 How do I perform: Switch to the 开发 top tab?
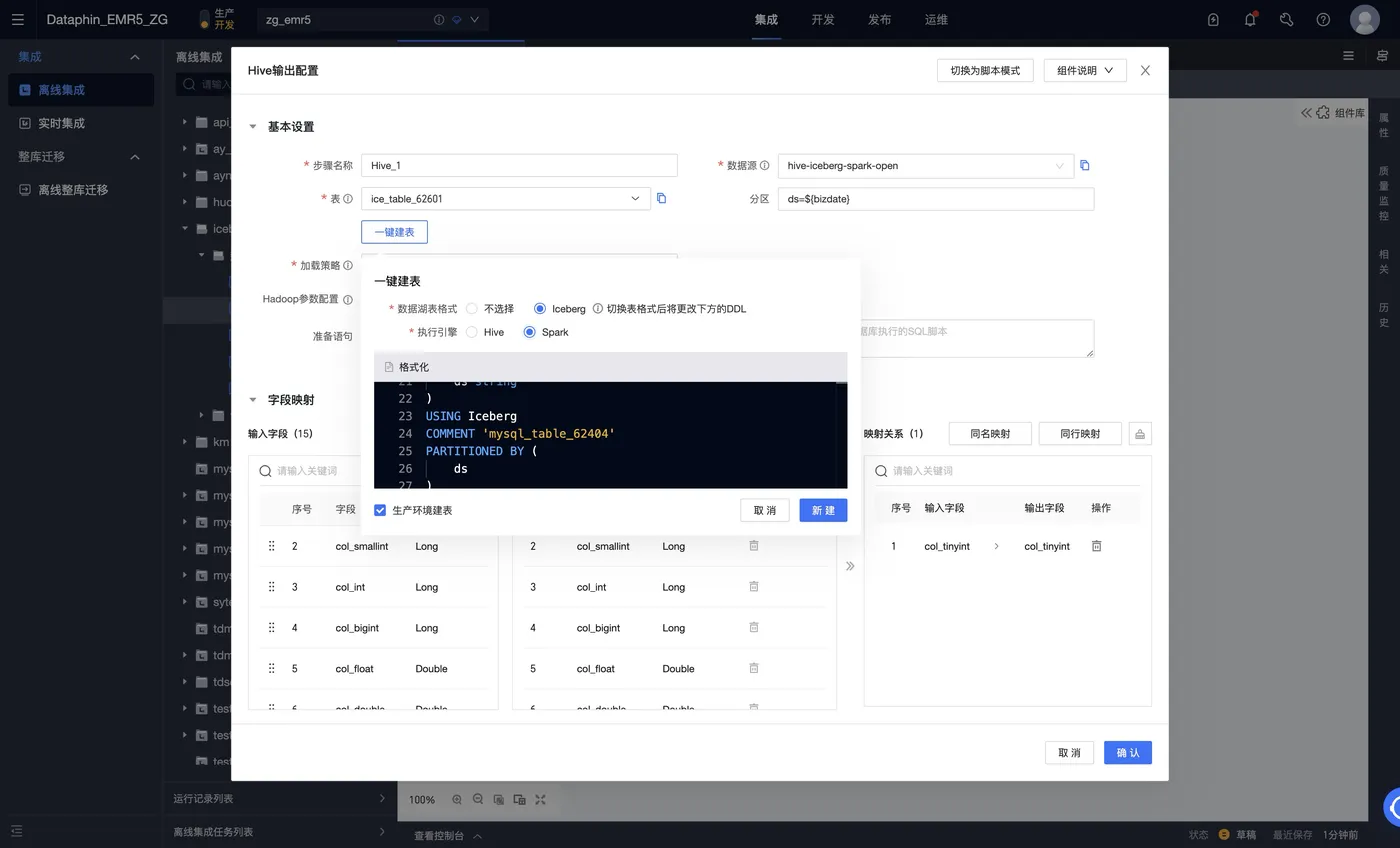pyautogui.click(x=823, y=20)
